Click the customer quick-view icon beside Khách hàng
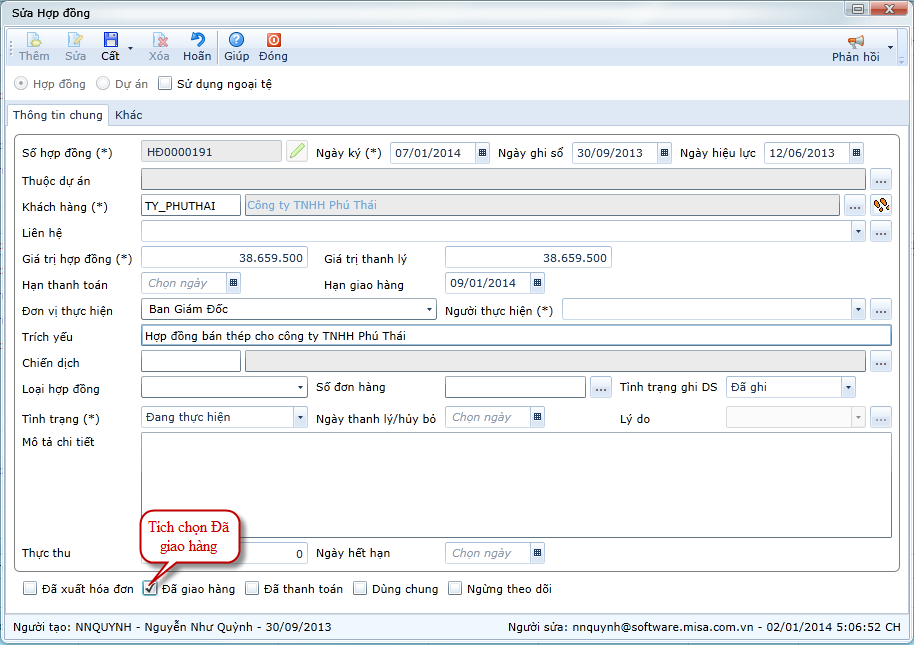 (x=881, y=205)
